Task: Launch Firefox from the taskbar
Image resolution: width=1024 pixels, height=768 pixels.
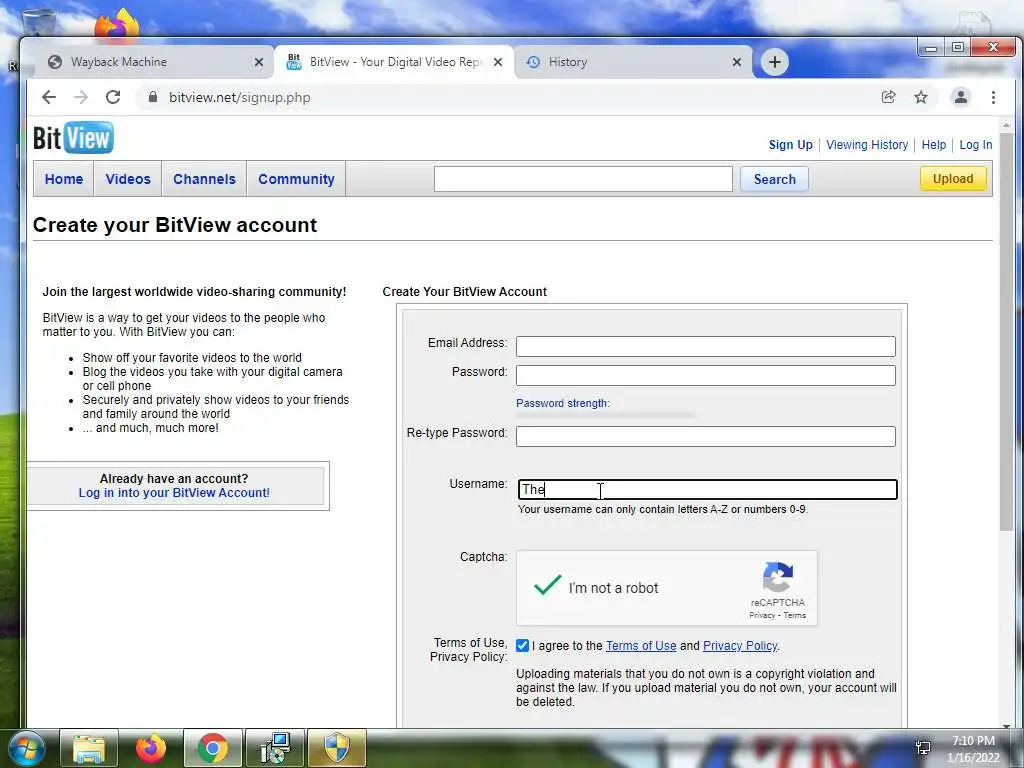Action: coord(151,748)
